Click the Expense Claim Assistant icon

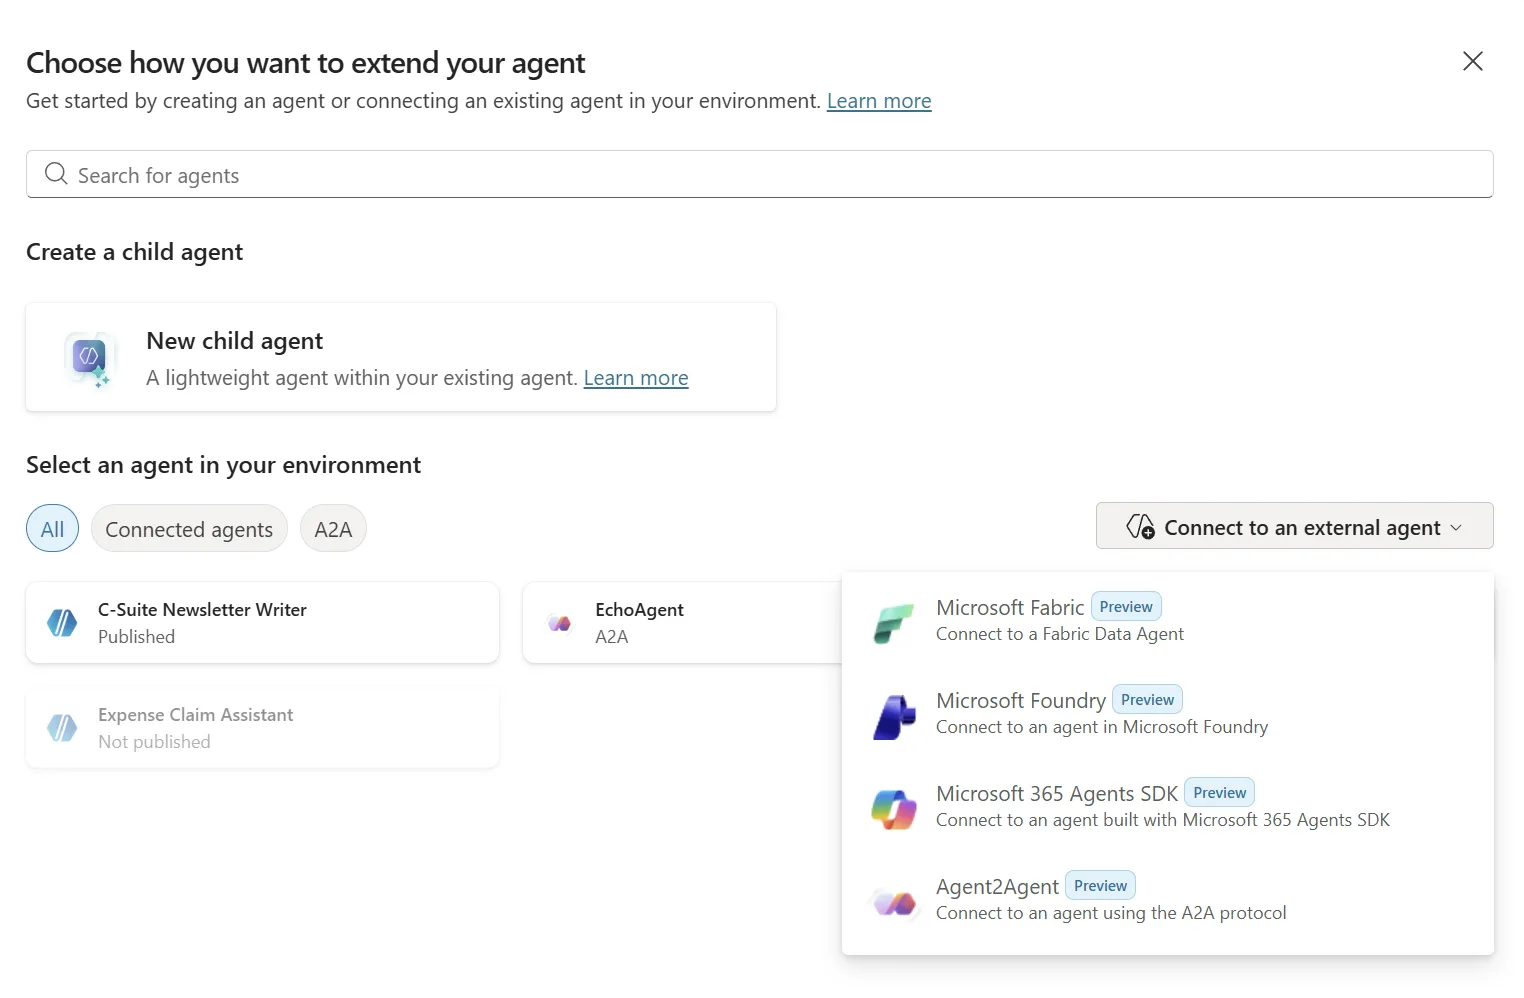pyautogui.click(x=62, y=728)
